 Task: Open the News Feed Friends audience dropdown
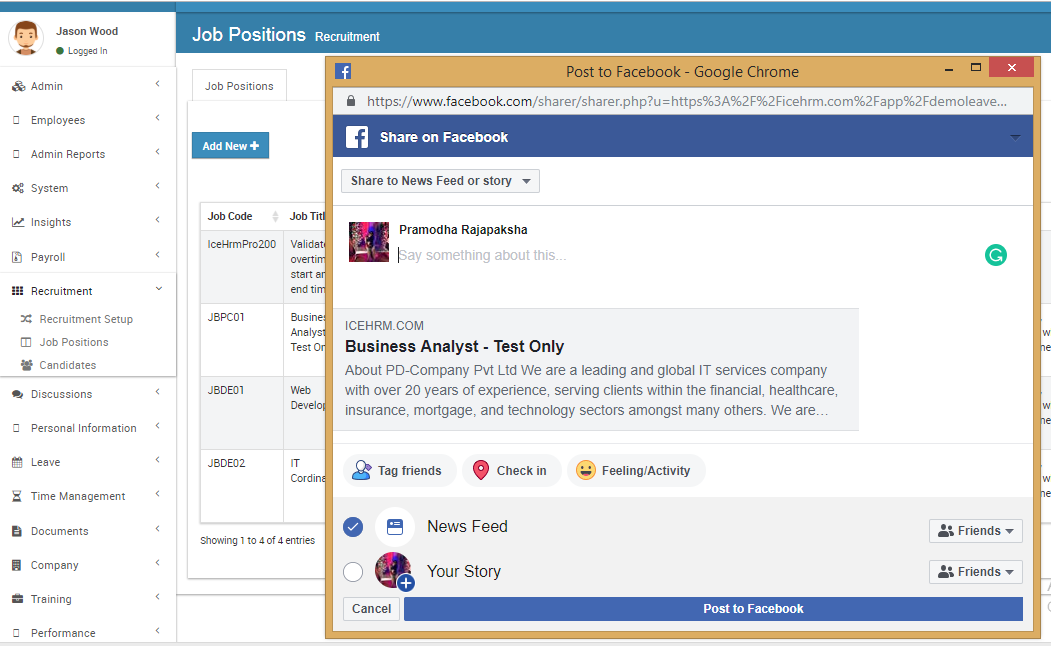pos(976,531)
